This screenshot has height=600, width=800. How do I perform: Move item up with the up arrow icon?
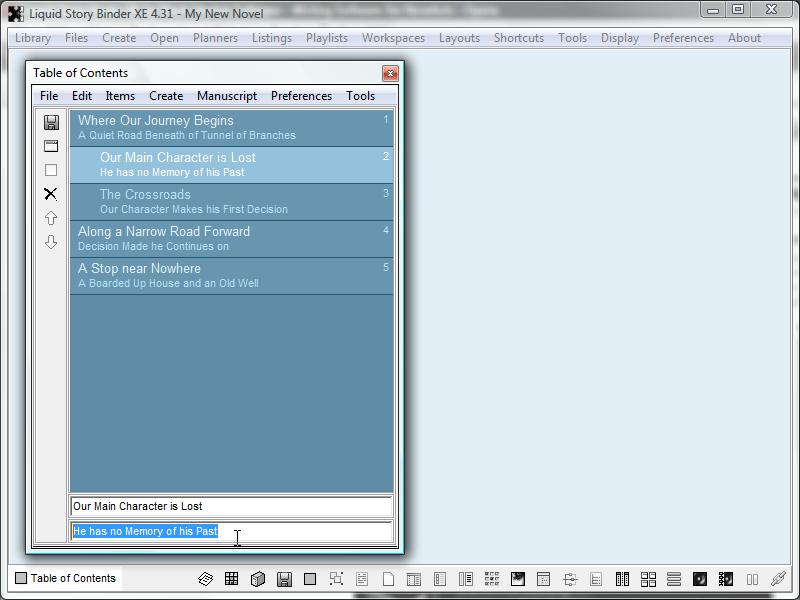[51, 218]
